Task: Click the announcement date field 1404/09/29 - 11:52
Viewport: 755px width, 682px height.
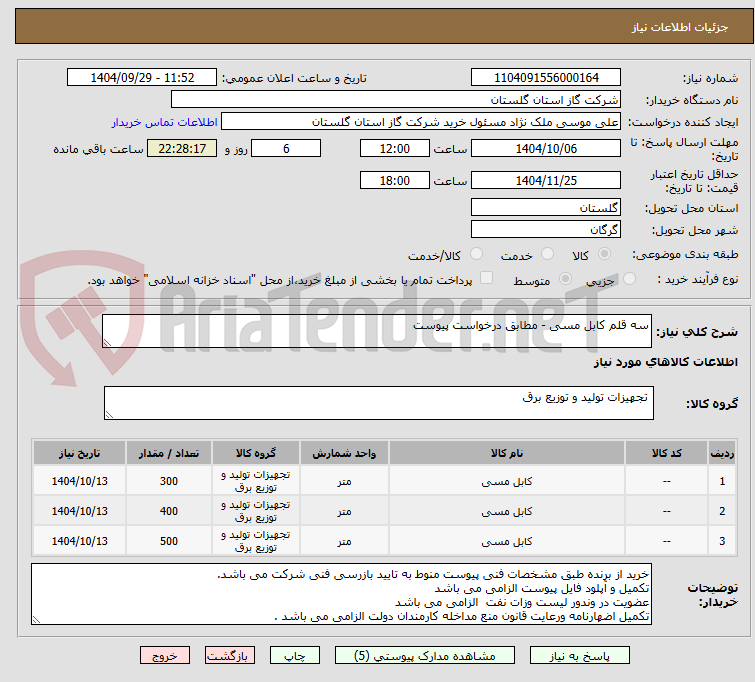Action: click(x=142, y=78)
